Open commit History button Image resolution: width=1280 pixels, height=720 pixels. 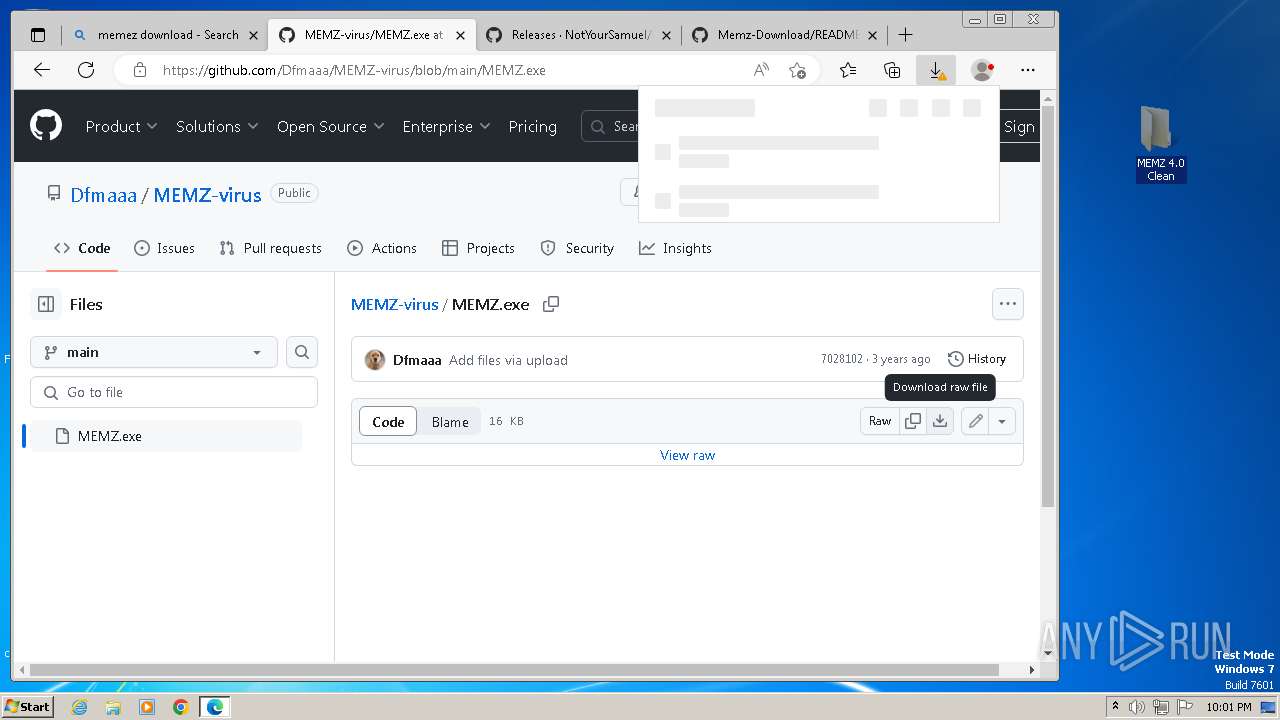(977, 359)
